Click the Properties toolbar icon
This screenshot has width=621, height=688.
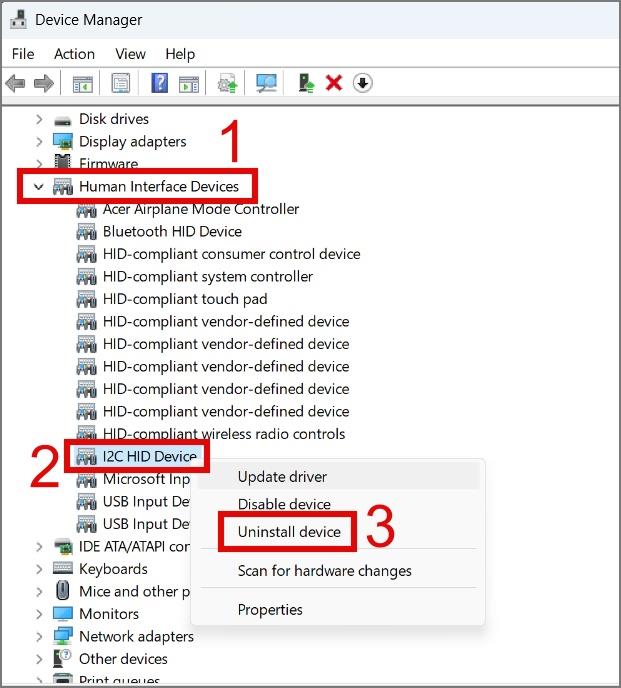[120, 83]
